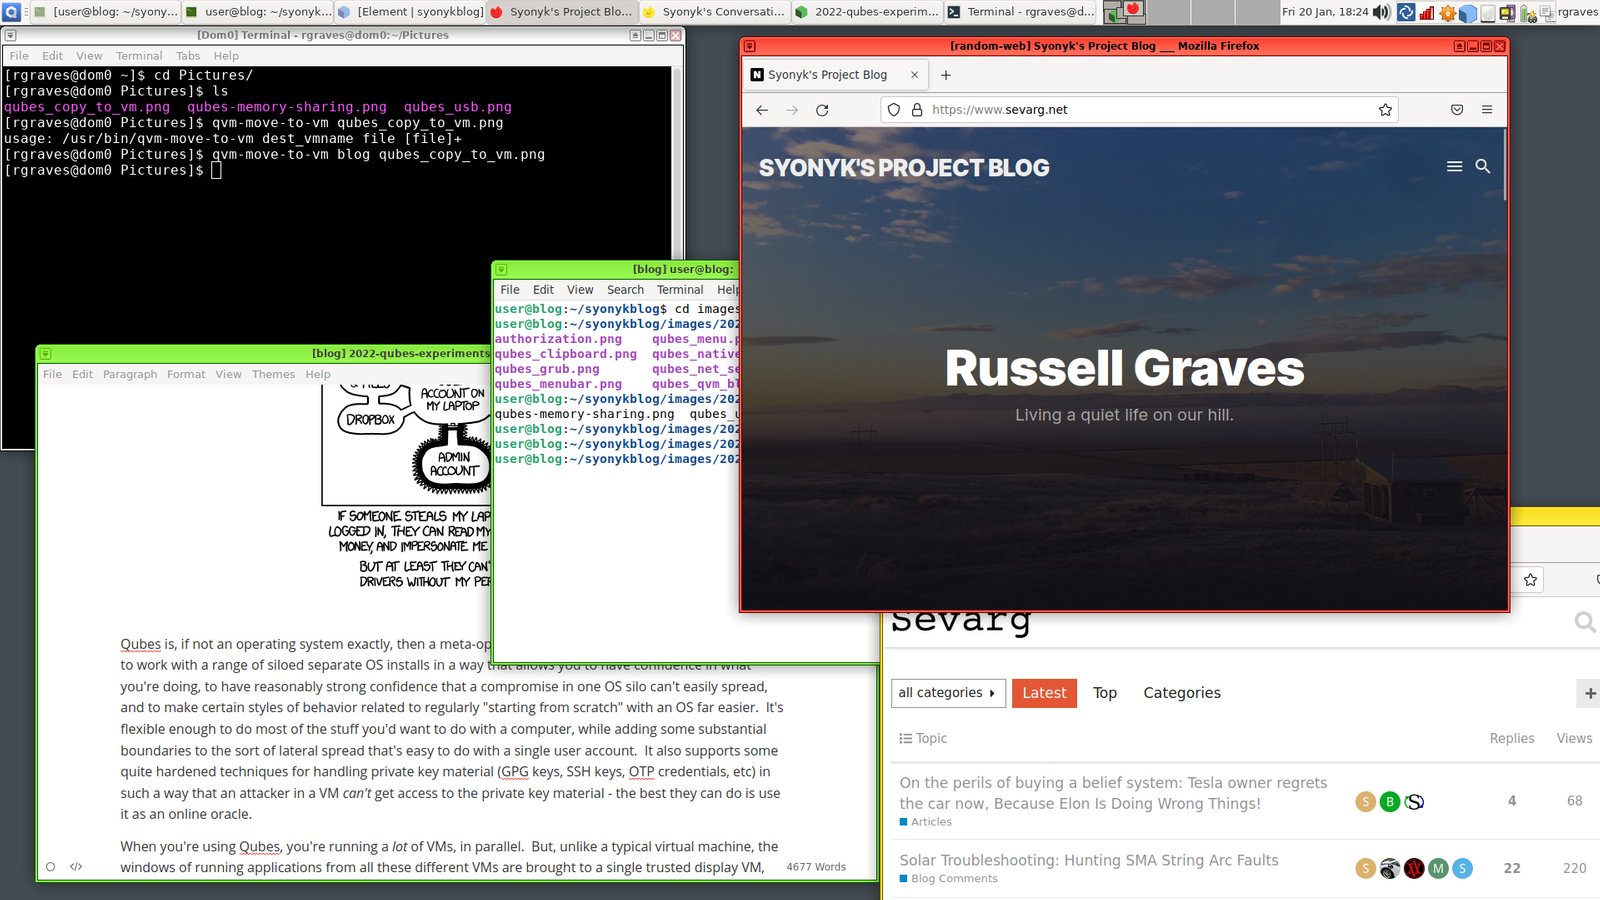Click the tracking protection shield icon
Screen dimensions: 1600x900
pyautogui.click(x=894, y=110)
